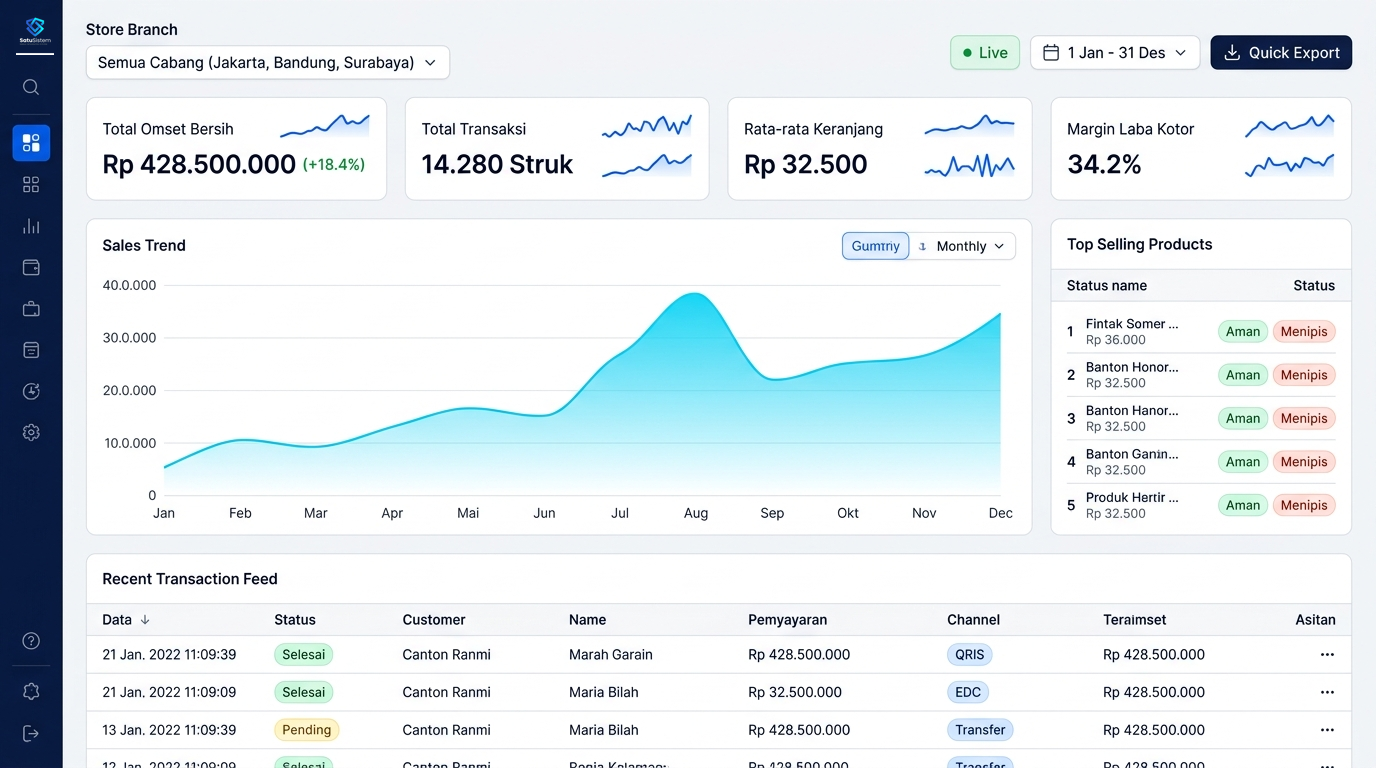The height and width of the screenshot is (768, 1376).
Task: Open the bar chart analytics sidebar icon
Action: [31, 226]
